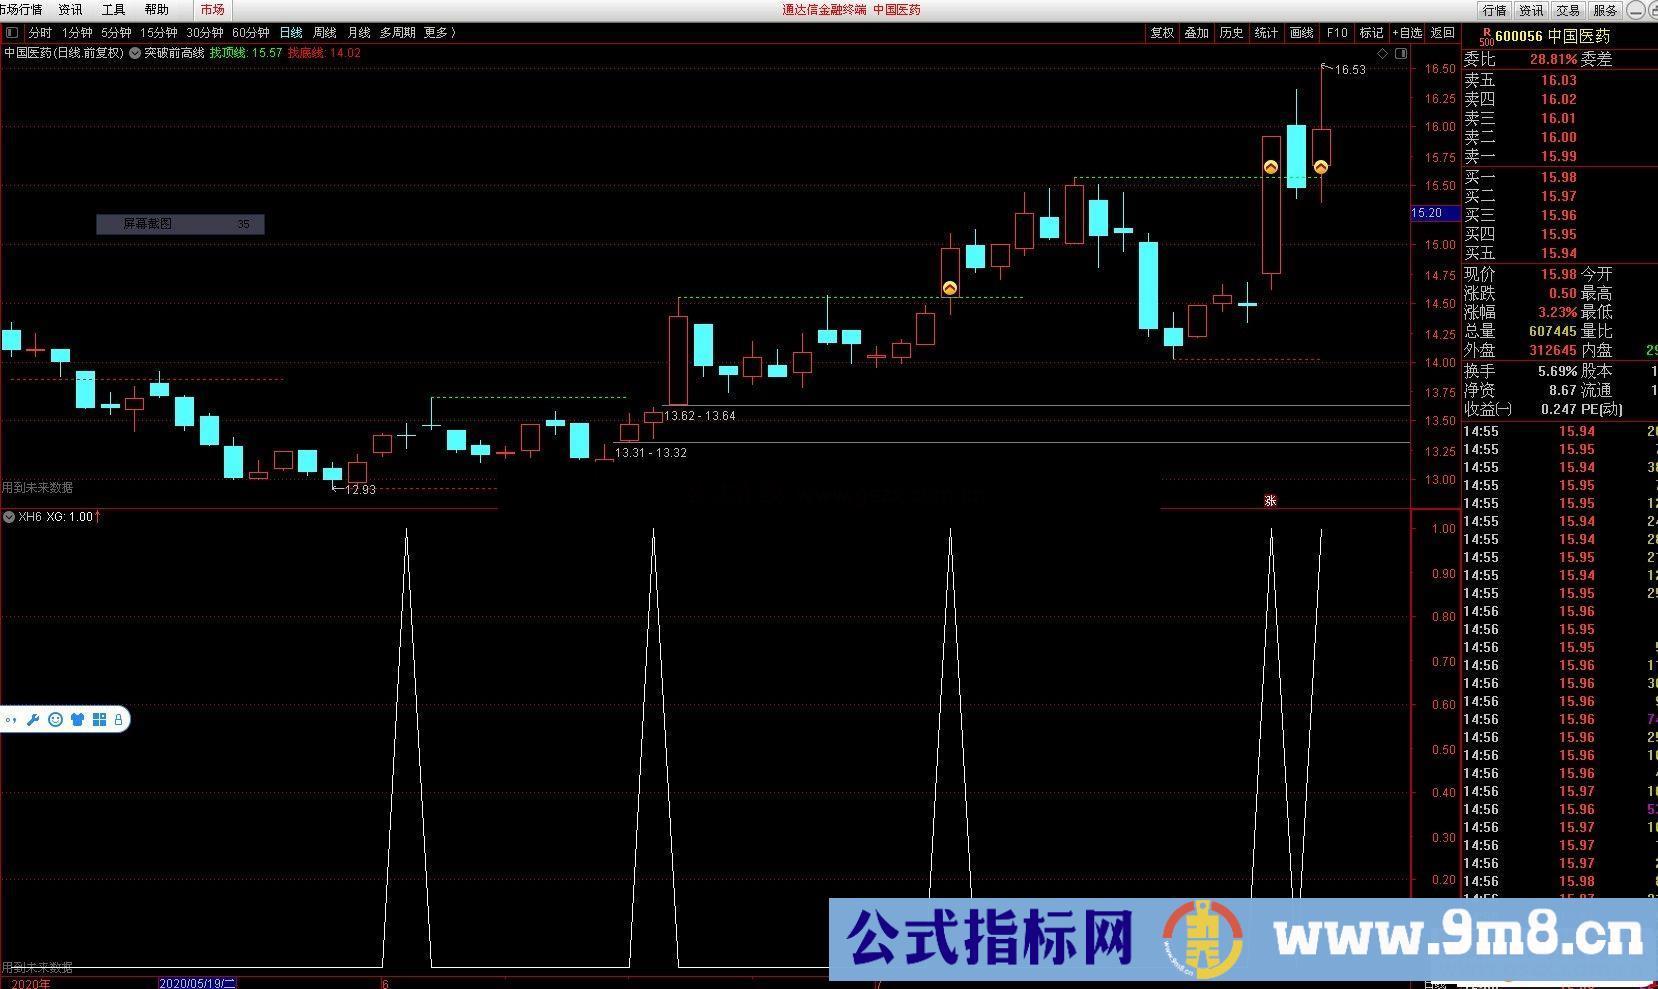This screenshot has height=989, width=1658.
Task: Click the wrench icon in floating toolbar
Action: coord(33,719)
